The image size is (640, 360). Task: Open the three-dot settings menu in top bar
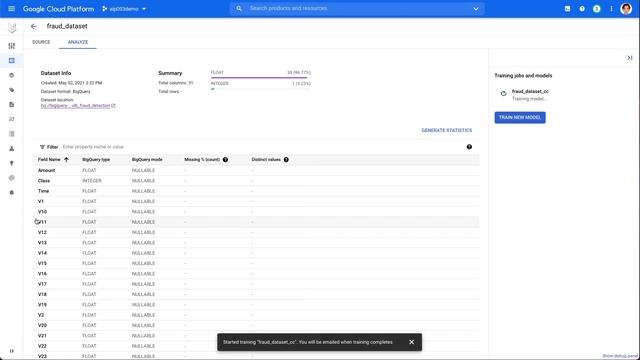(611, 9)
